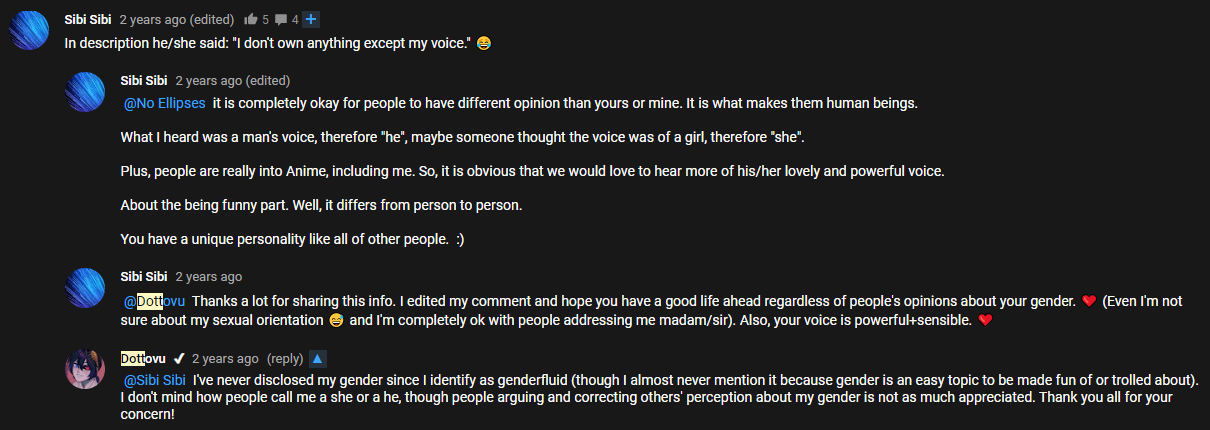Click Dottovu comment's "2 years ago" timestamp
Screen dimensions: 1210x430
[x=225, y=358]
